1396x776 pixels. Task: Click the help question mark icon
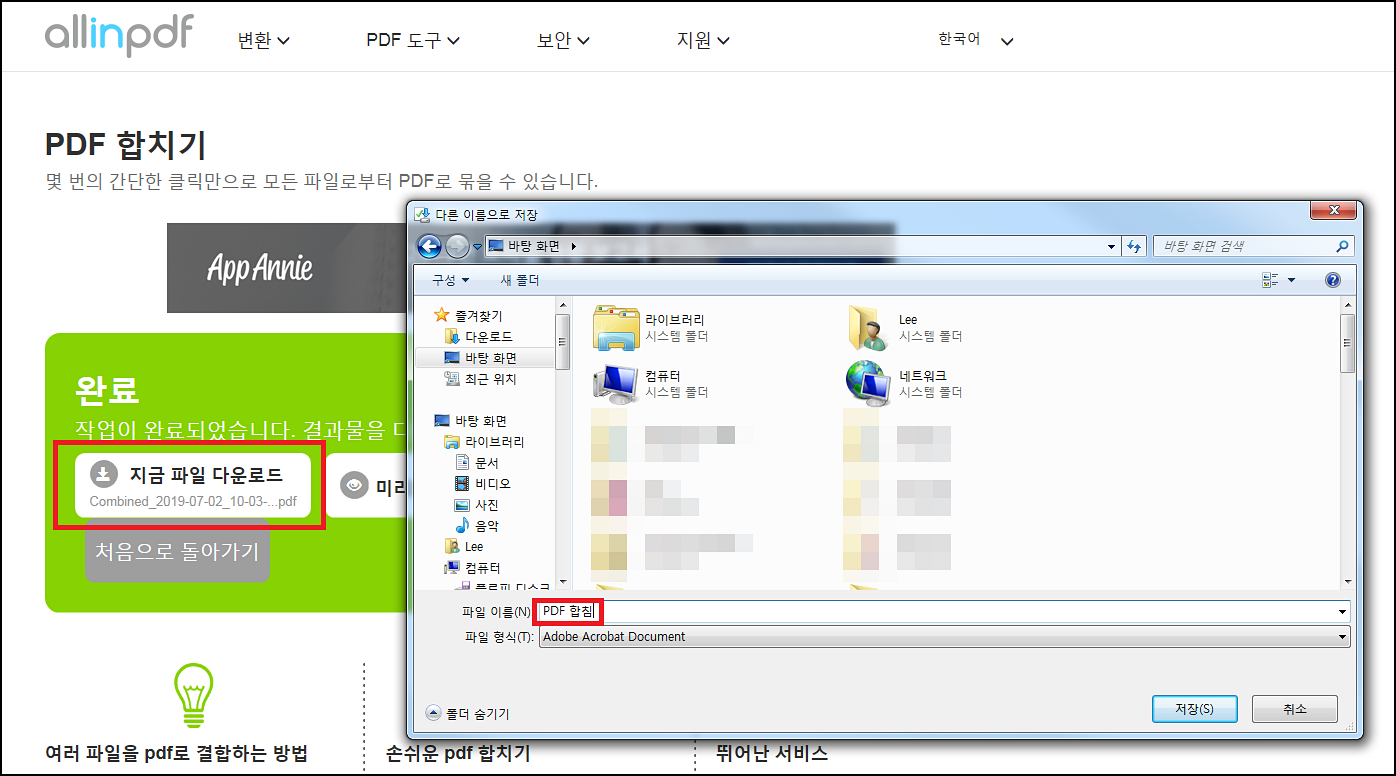click(x=1332, y=280)
